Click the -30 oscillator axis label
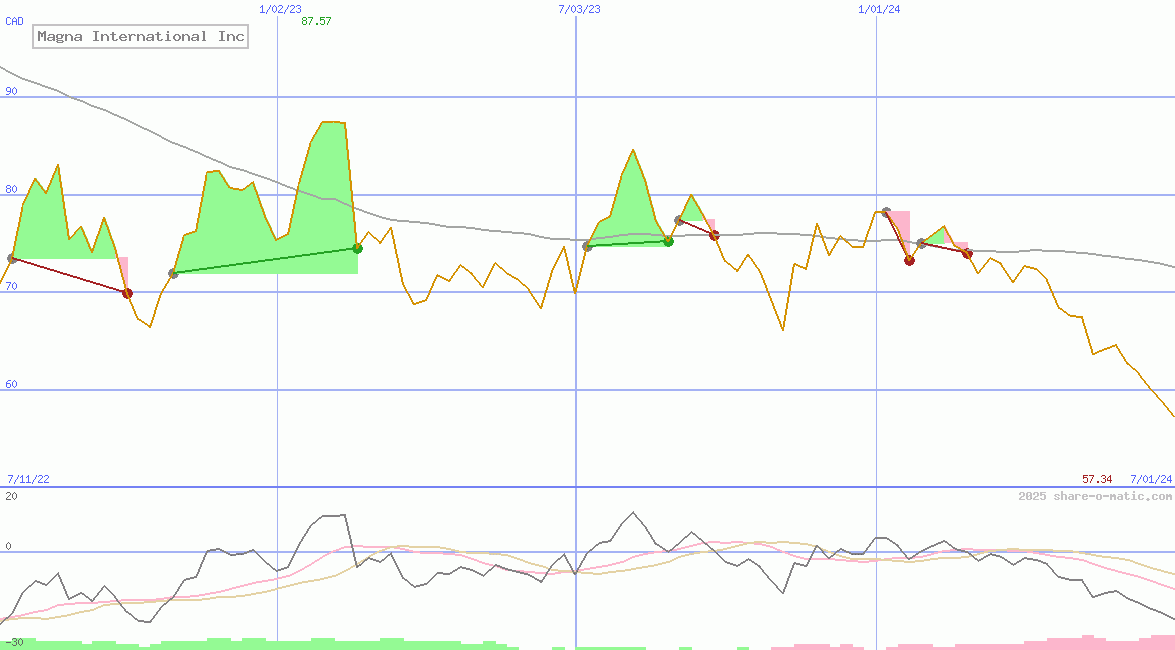The height and width of the screenshot is (650, 1175). pyautogui.click(x=14, y=643)
